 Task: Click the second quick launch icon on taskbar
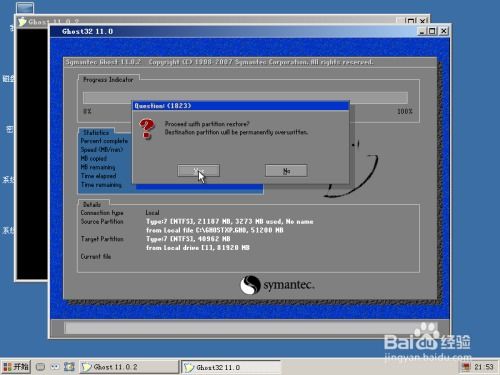pyautogui.click(x=55, y=367)
